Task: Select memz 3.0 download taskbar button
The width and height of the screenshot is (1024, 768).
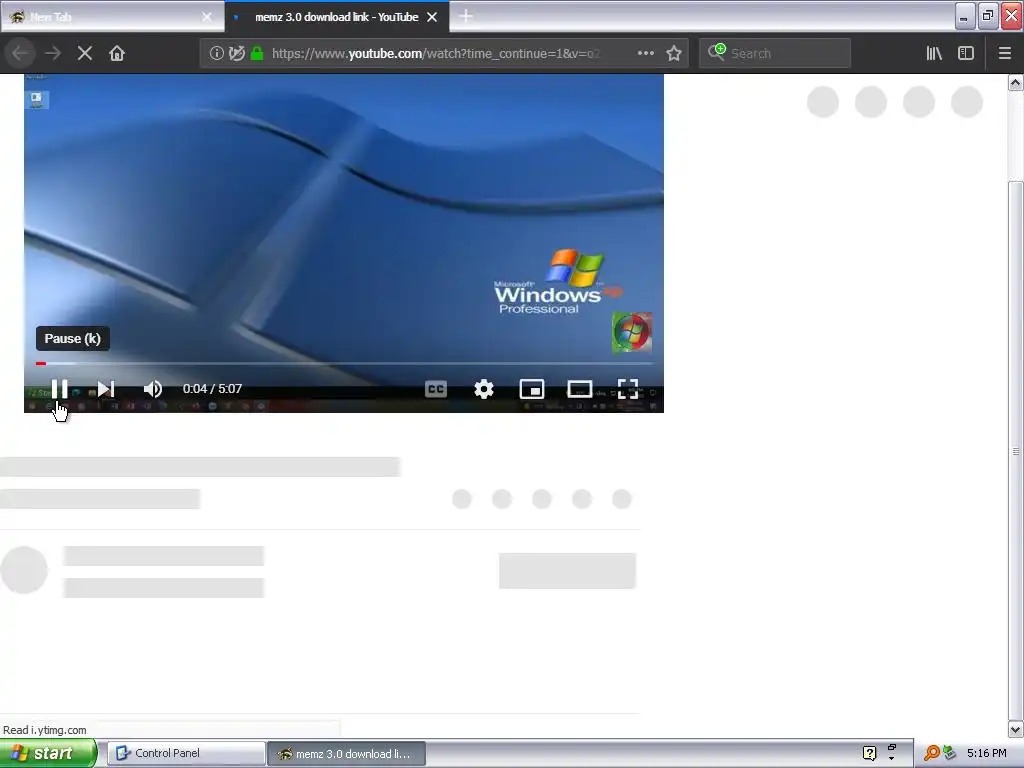Action: point(346,753)
